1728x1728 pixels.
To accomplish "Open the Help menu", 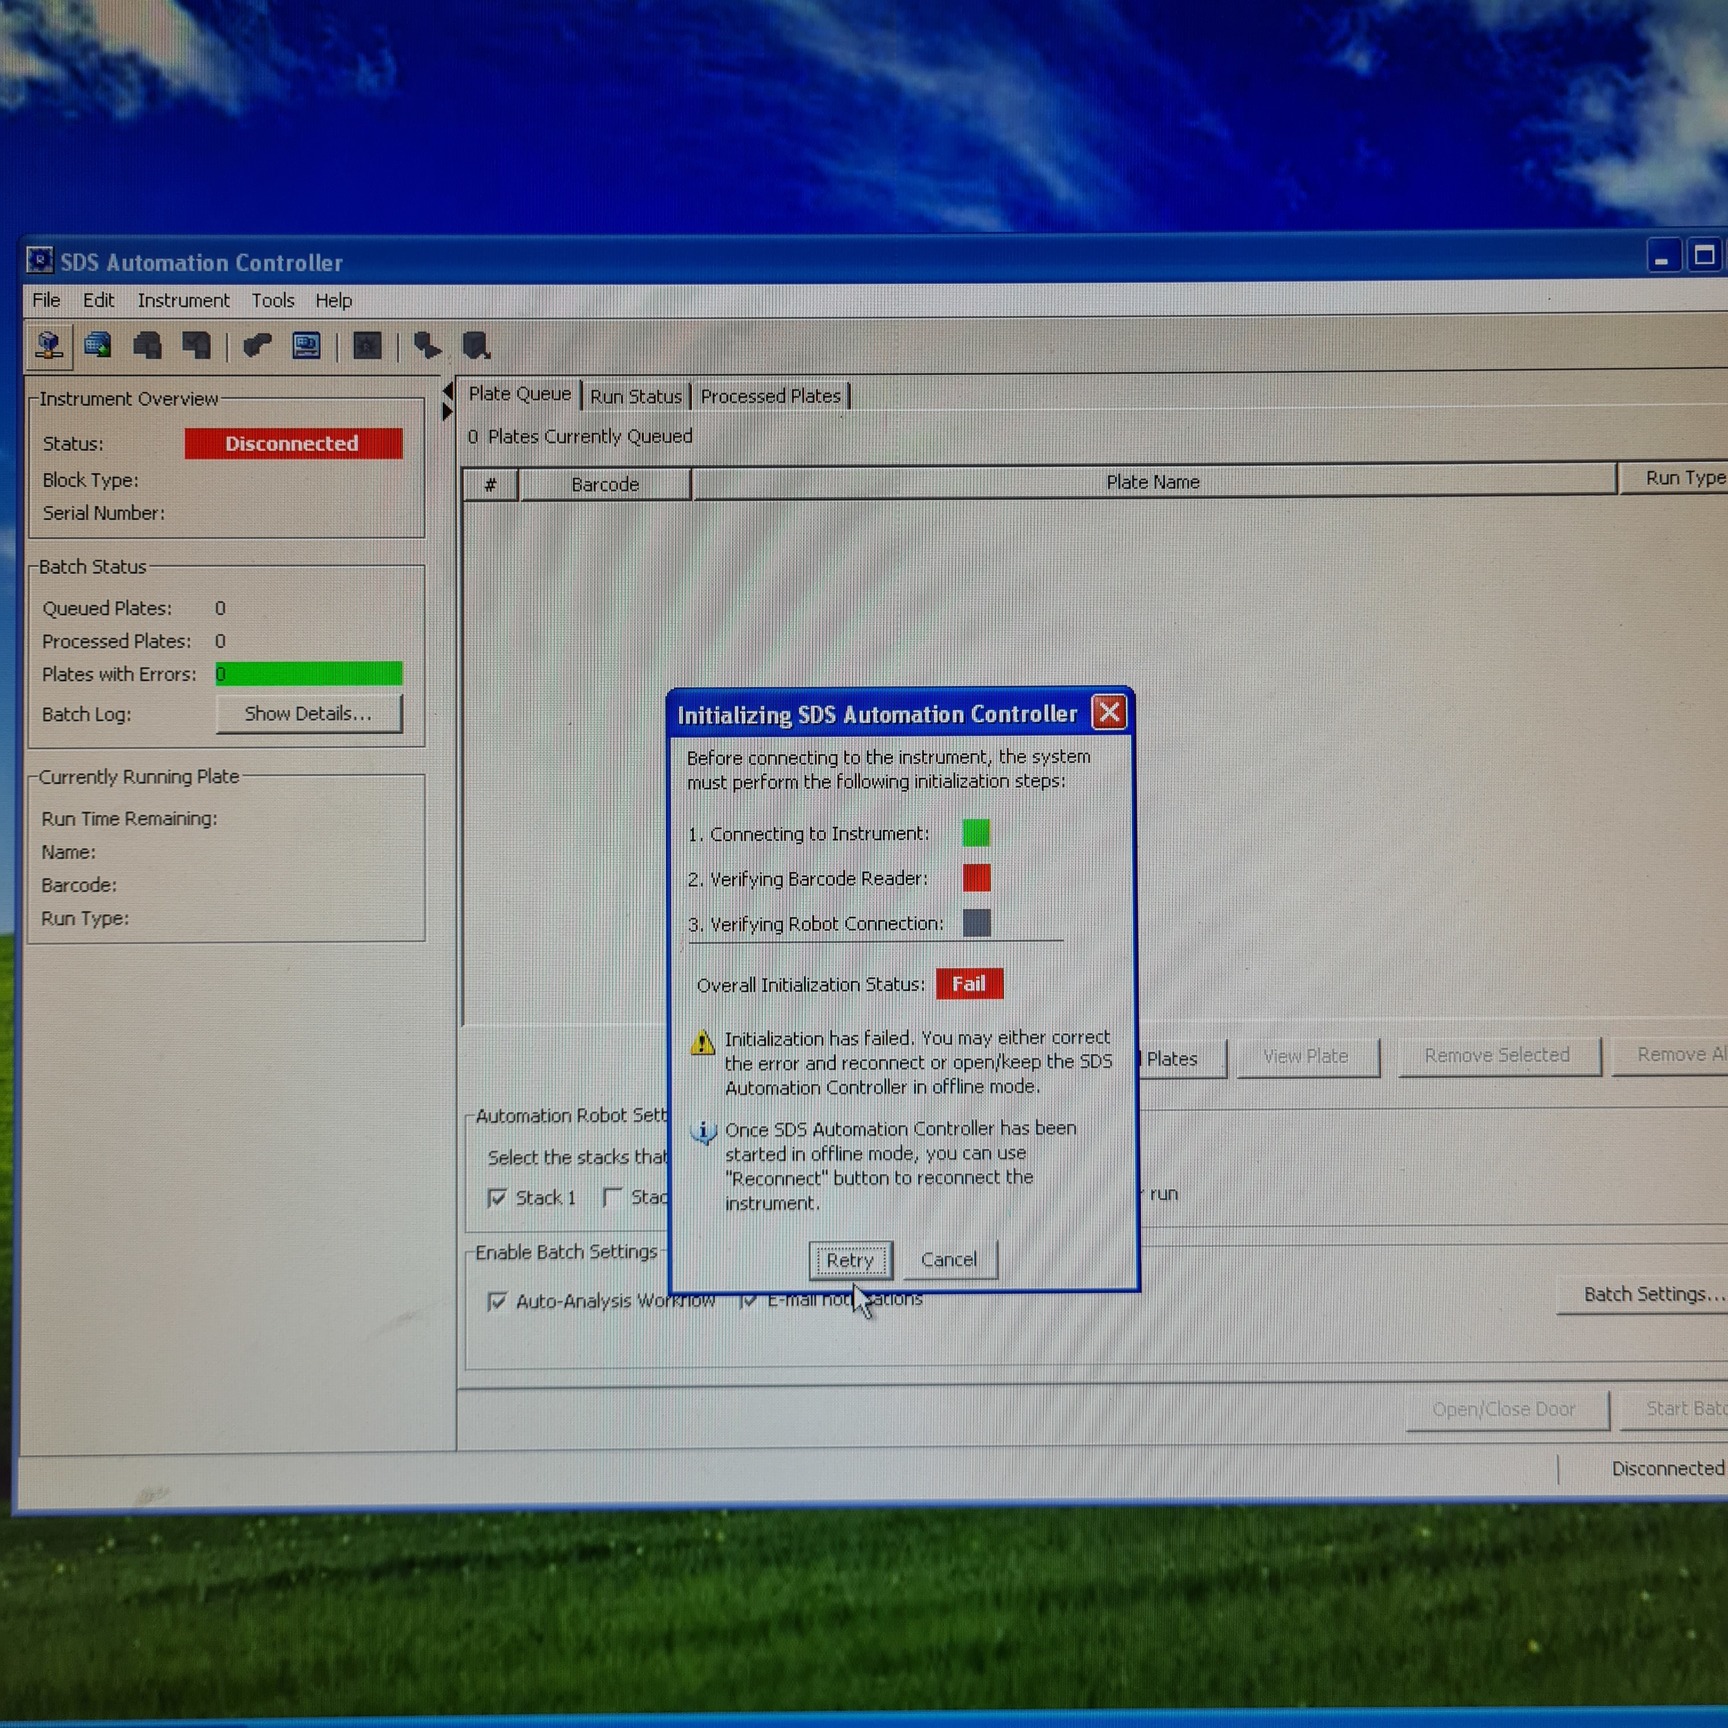I will [x=333, y=300].
